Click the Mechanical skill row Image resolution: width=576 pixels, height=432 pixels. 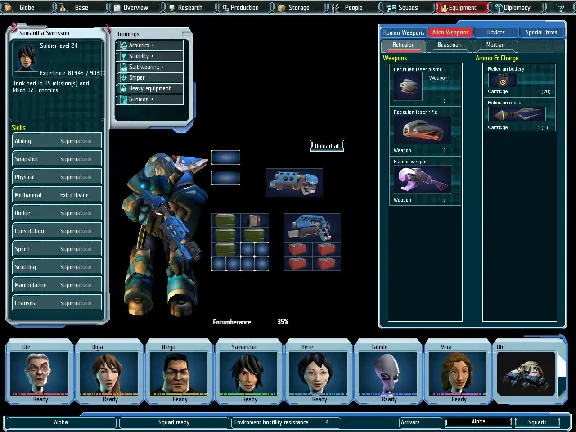coord(57,195)
